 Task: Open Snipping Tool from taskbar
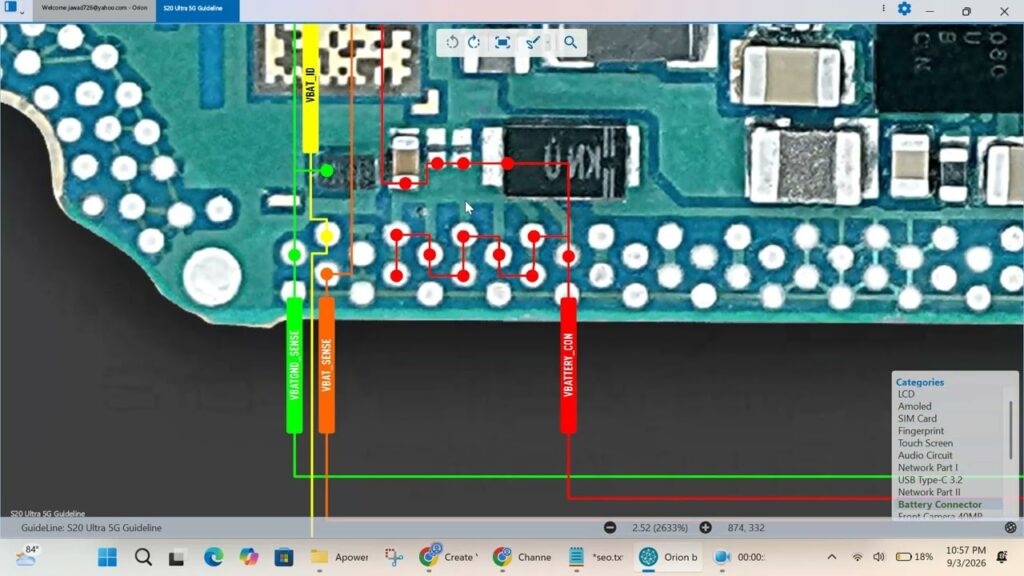(394, 557)
